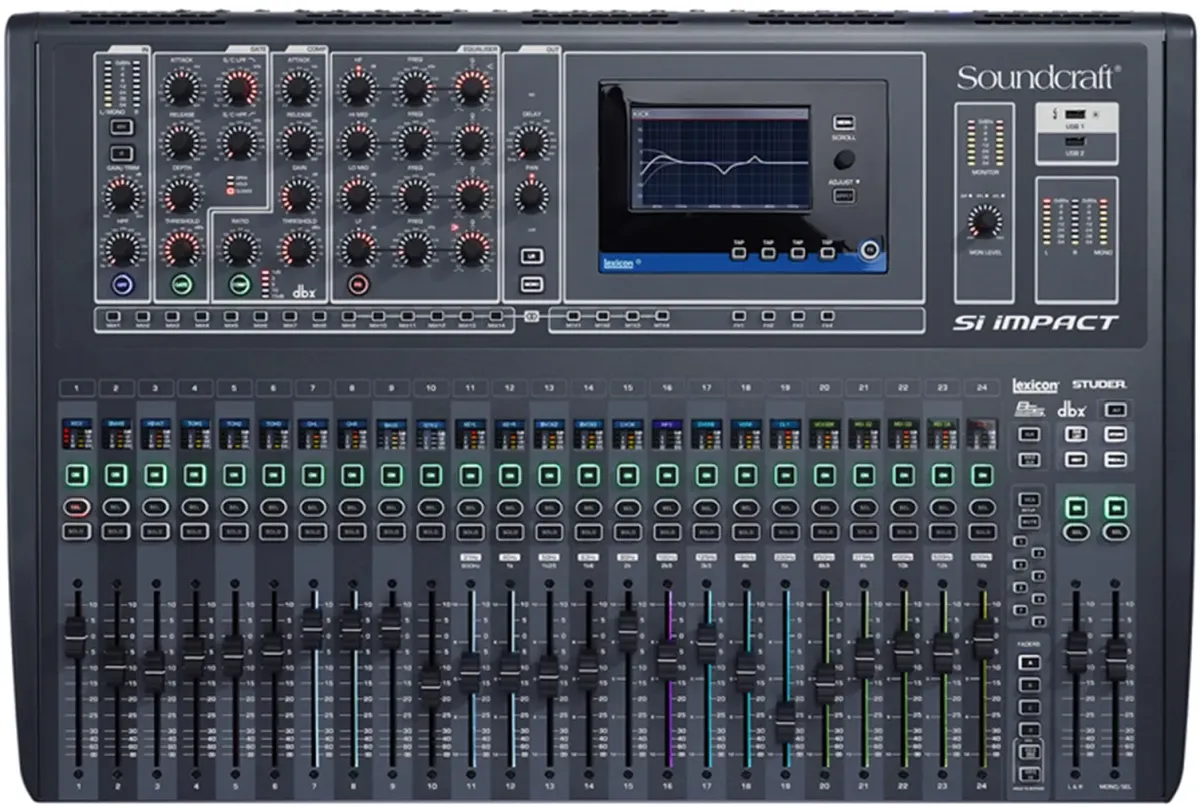Grab the channel 1 fader

click(x=76, y=635)
